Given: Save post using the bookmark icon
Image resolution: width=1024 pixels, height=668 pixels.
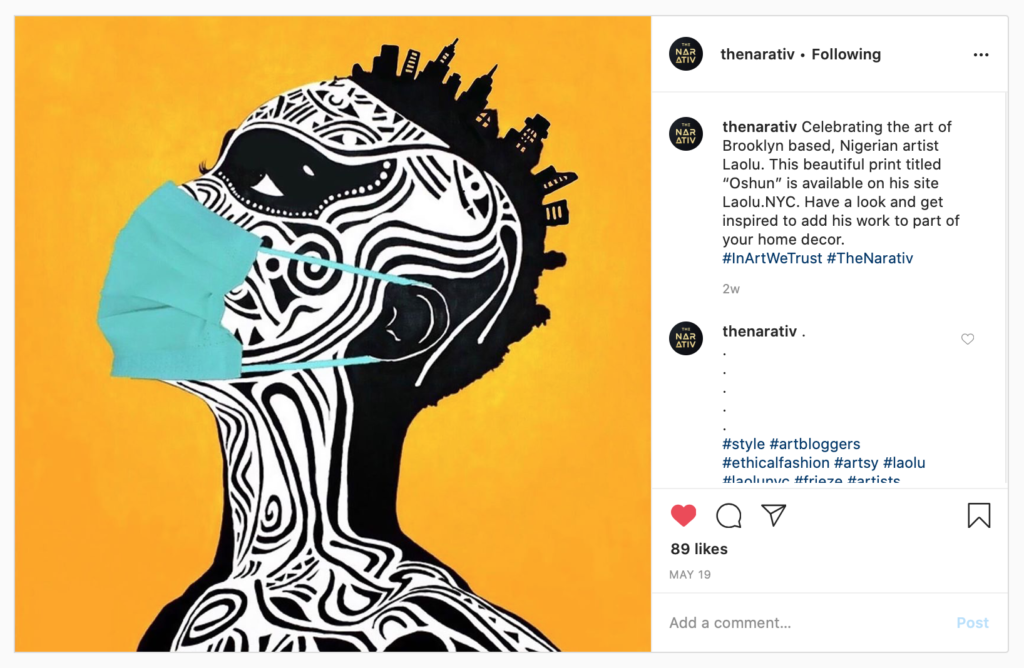Looking at the screenshot, I should click(x=978, y=515).
